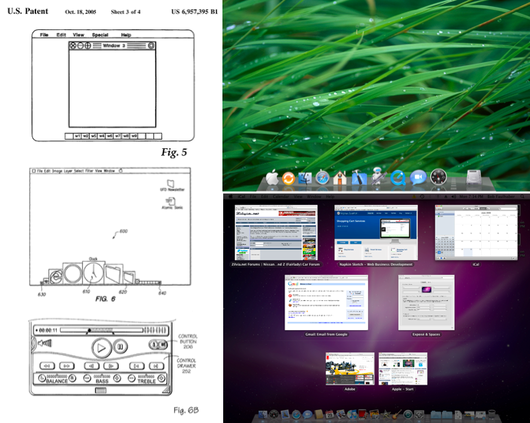Image resolution: width=530 pixels, height=423 pixels.
Task: Open iChat video bubble icon in dock
Action: (418, 178)
